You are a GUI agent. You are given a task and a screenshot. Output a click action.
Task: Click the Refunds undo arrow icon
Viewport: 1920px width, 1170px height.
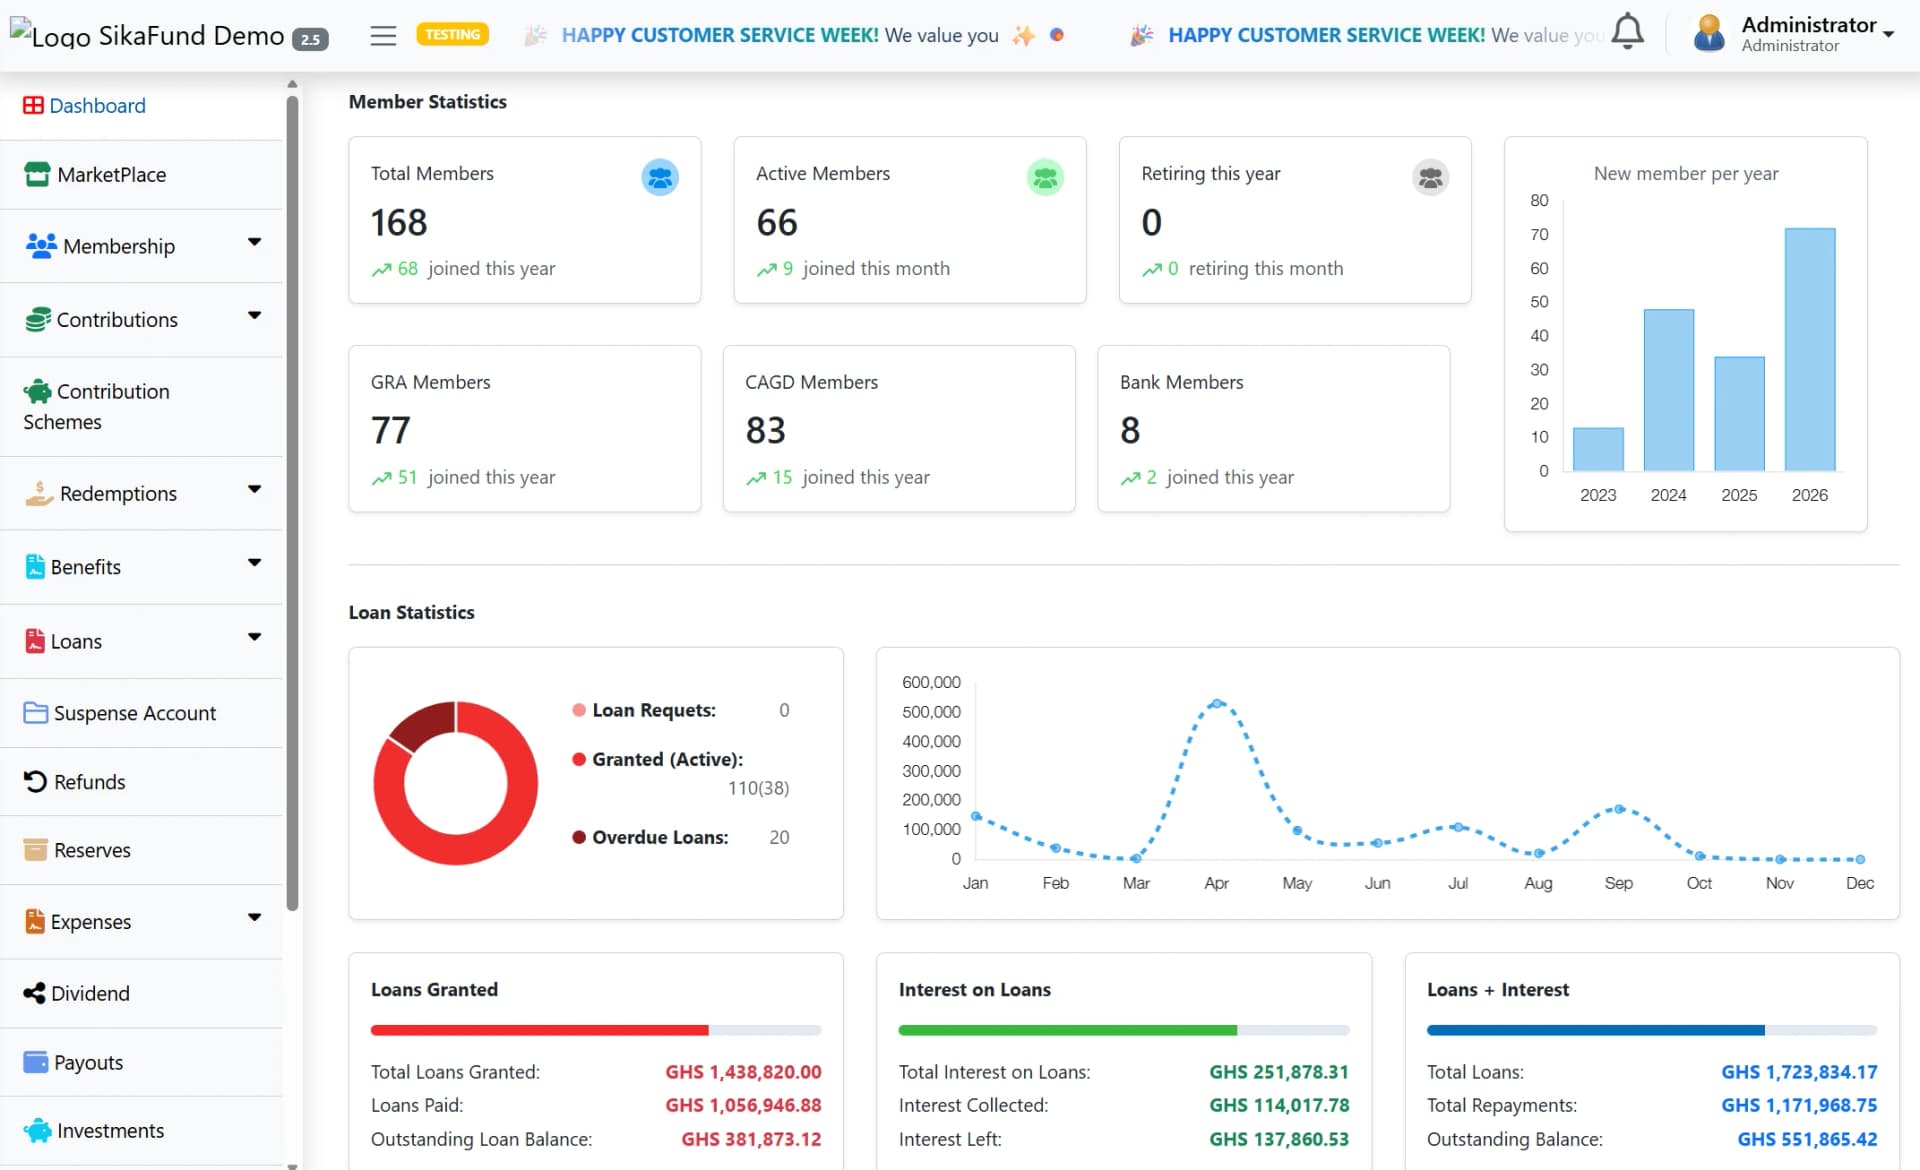coord(35,781)
